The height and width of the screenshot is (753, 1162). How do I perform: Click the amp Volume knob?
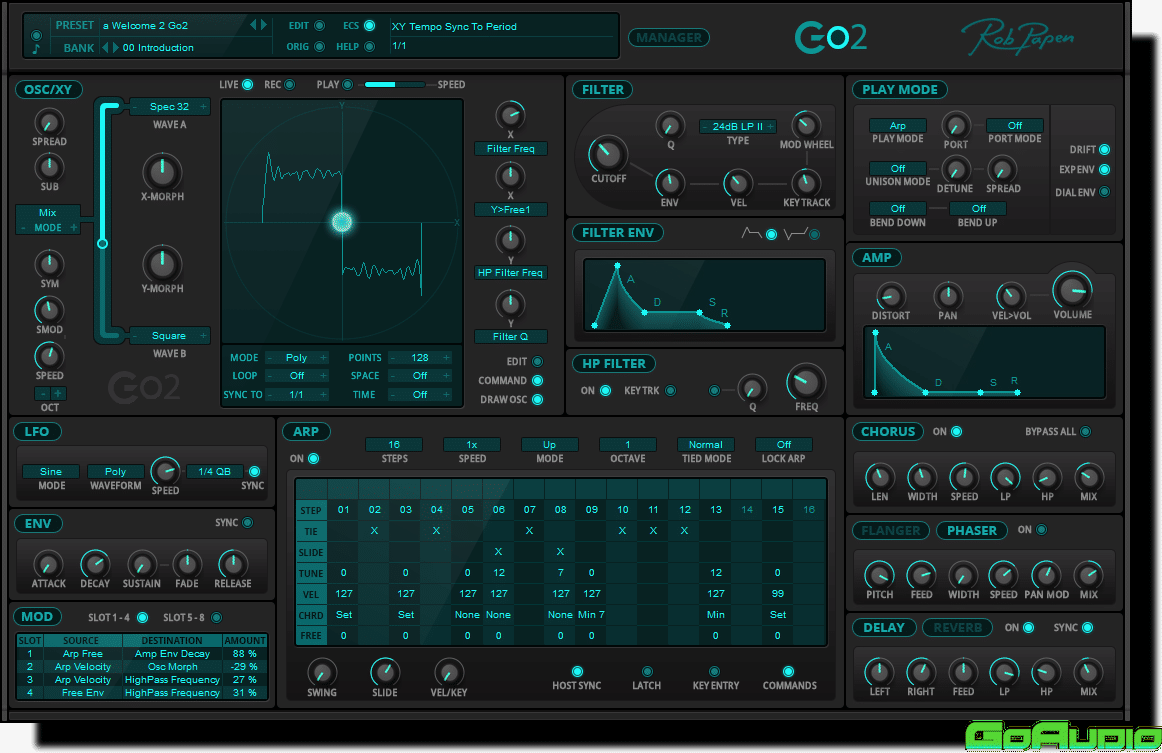click(1072, 289)
